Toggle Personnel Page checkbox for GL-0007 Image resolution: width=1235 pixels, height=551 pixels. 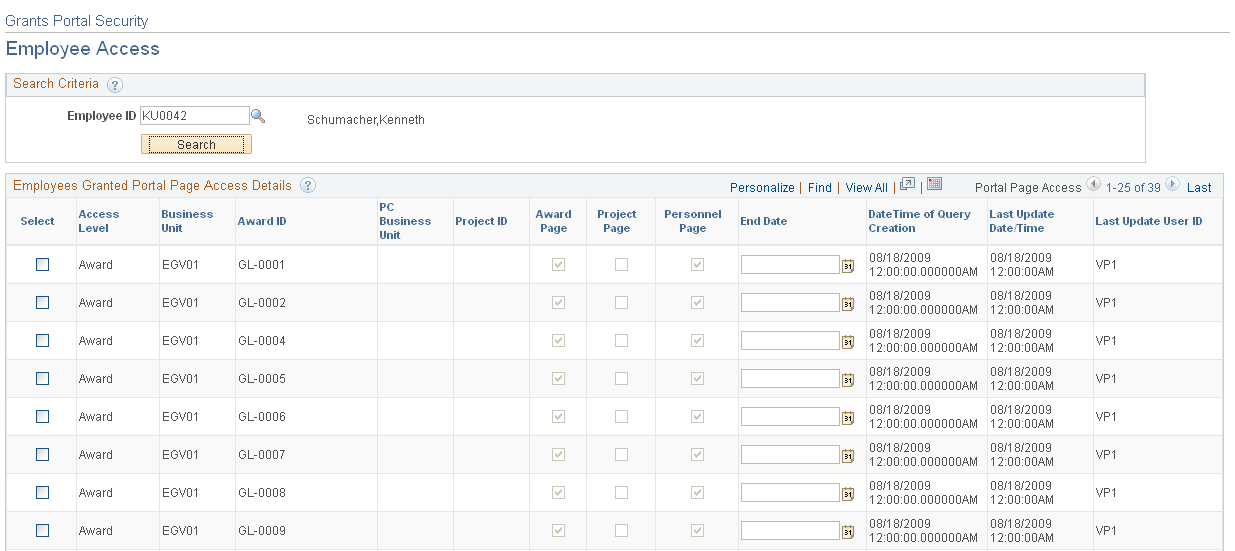pyautogui.click(x=698, y=455)
